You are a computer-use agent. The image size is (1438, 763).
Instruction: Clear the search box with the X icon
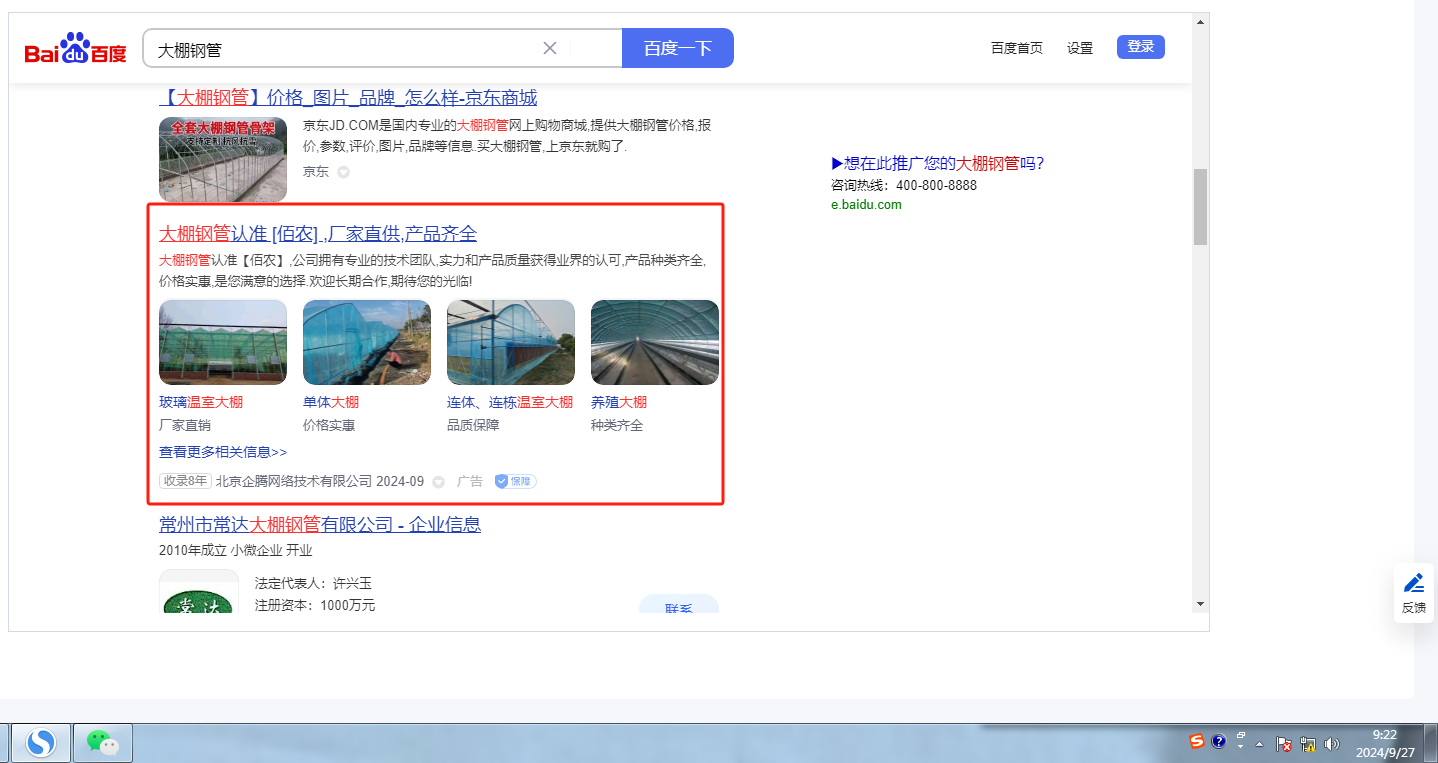coord(550,48)
